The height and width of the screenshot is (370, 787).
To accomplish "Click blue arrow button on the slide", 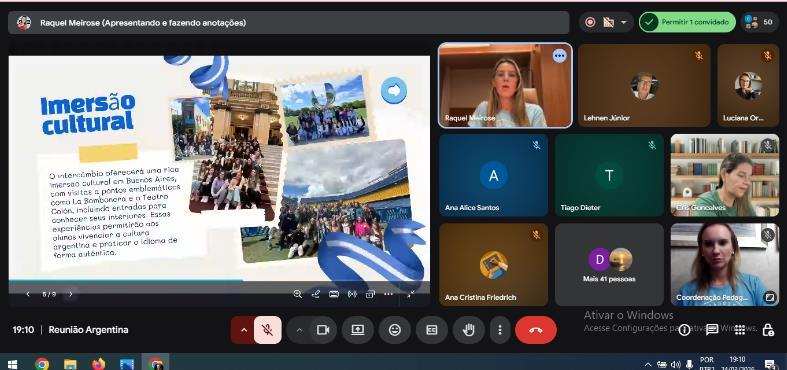I will tap(394, 90).
